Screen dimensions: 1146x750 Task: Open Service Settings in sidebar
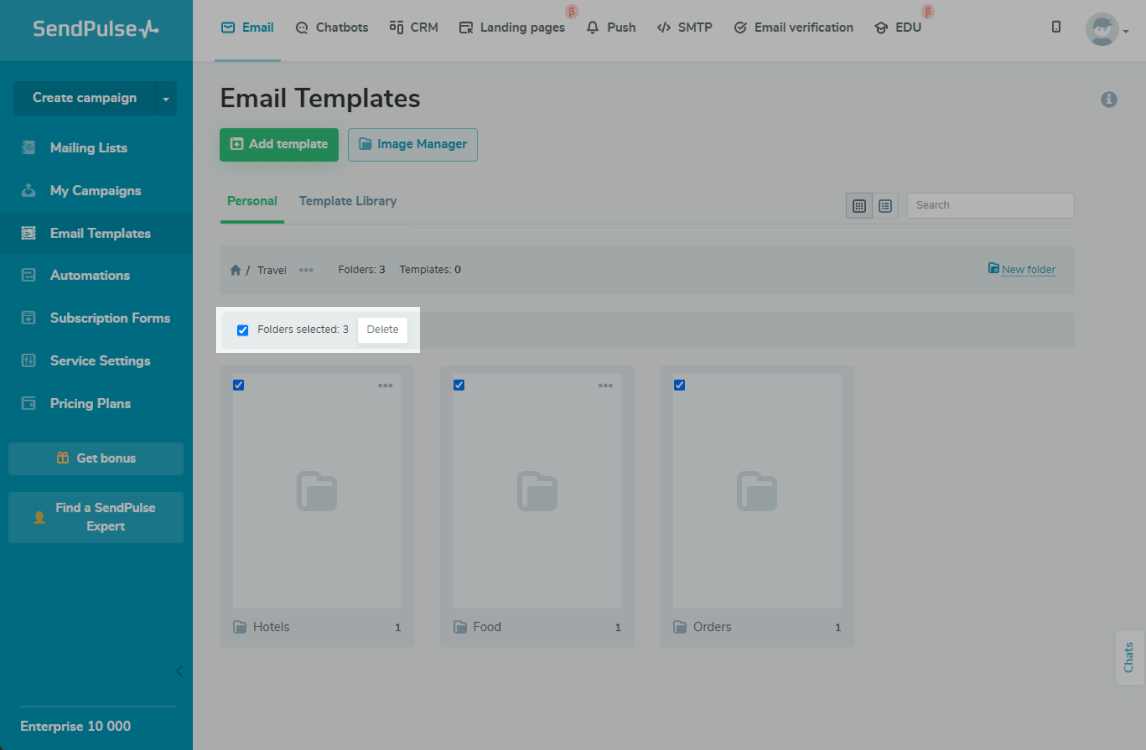(100, 361)
